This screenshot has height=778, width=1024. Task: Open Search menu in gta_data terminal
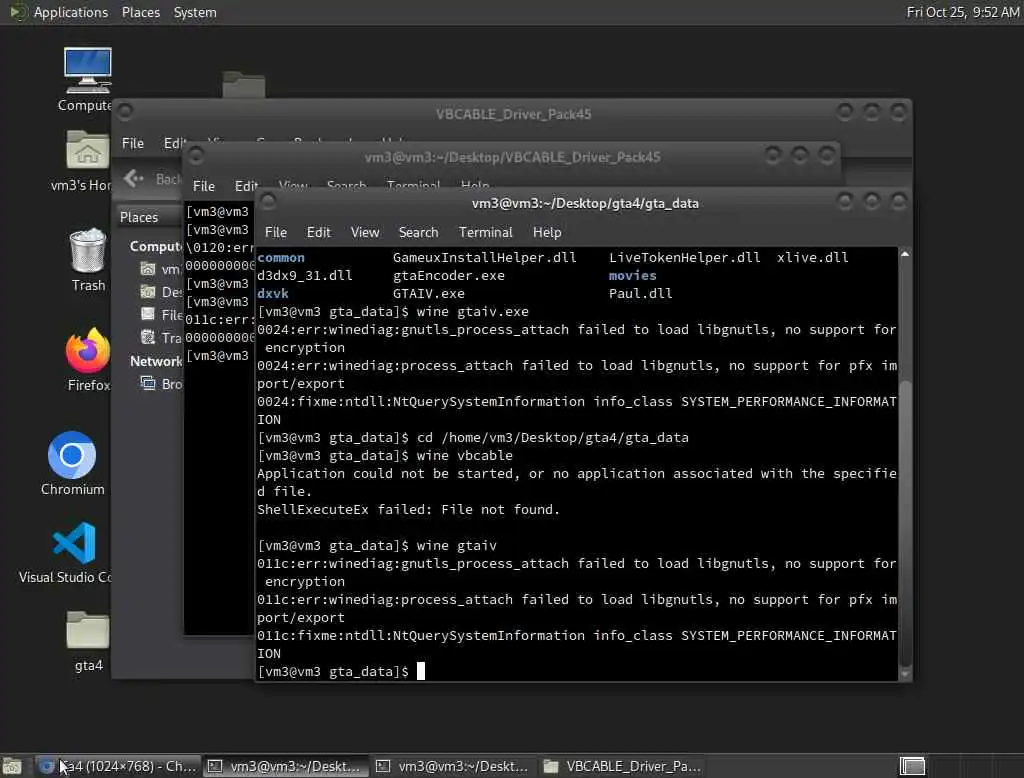pyautogui.click(x=419, y=232)
